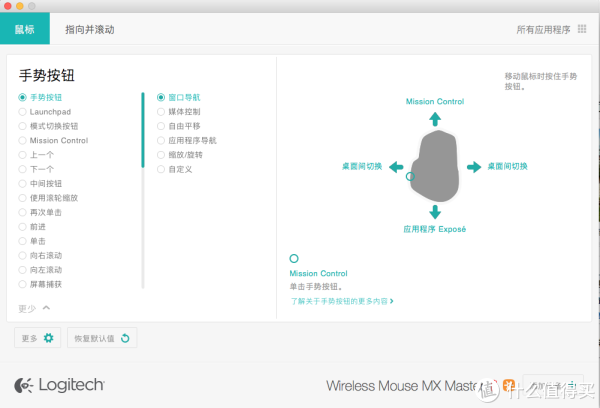Select Mission Control radio in the button list
The image size is (600, 408).
pyautogui.click(x=22, y=140)
